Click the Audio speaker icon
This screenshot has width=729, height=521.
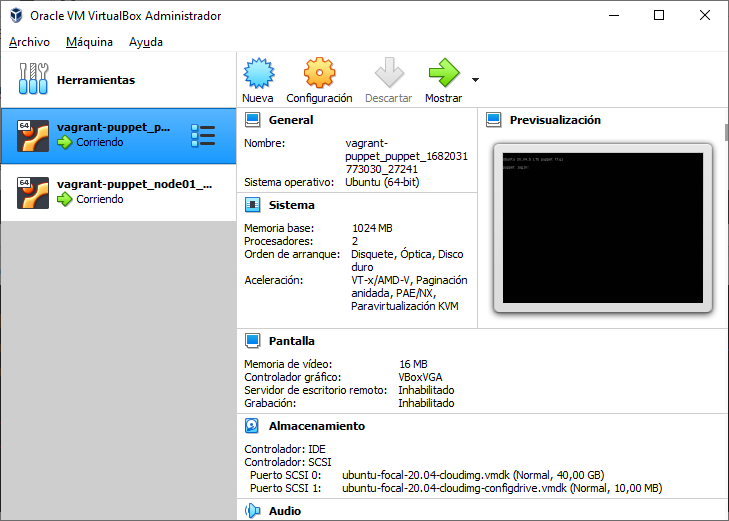point(252,511)
